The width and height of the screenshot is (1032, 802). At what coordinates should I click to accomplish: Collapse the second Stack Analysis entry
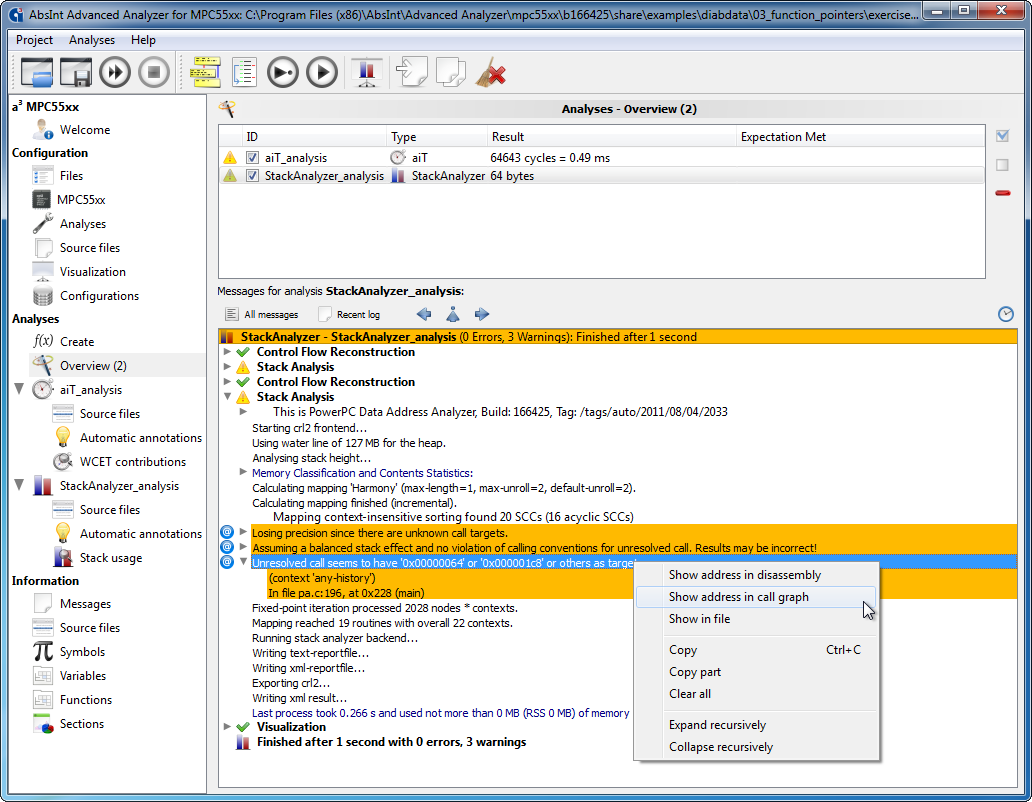tap(227, 397)
